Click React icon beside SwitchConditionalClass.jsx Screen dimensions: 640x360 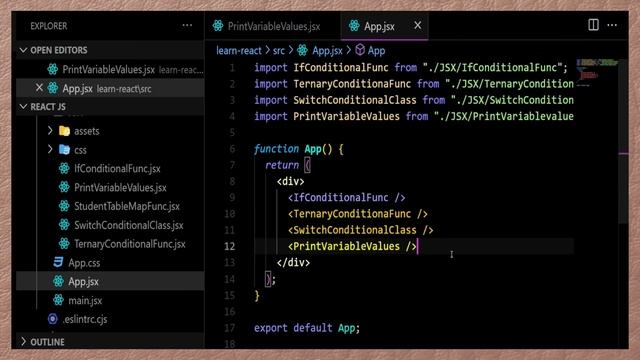64,224
